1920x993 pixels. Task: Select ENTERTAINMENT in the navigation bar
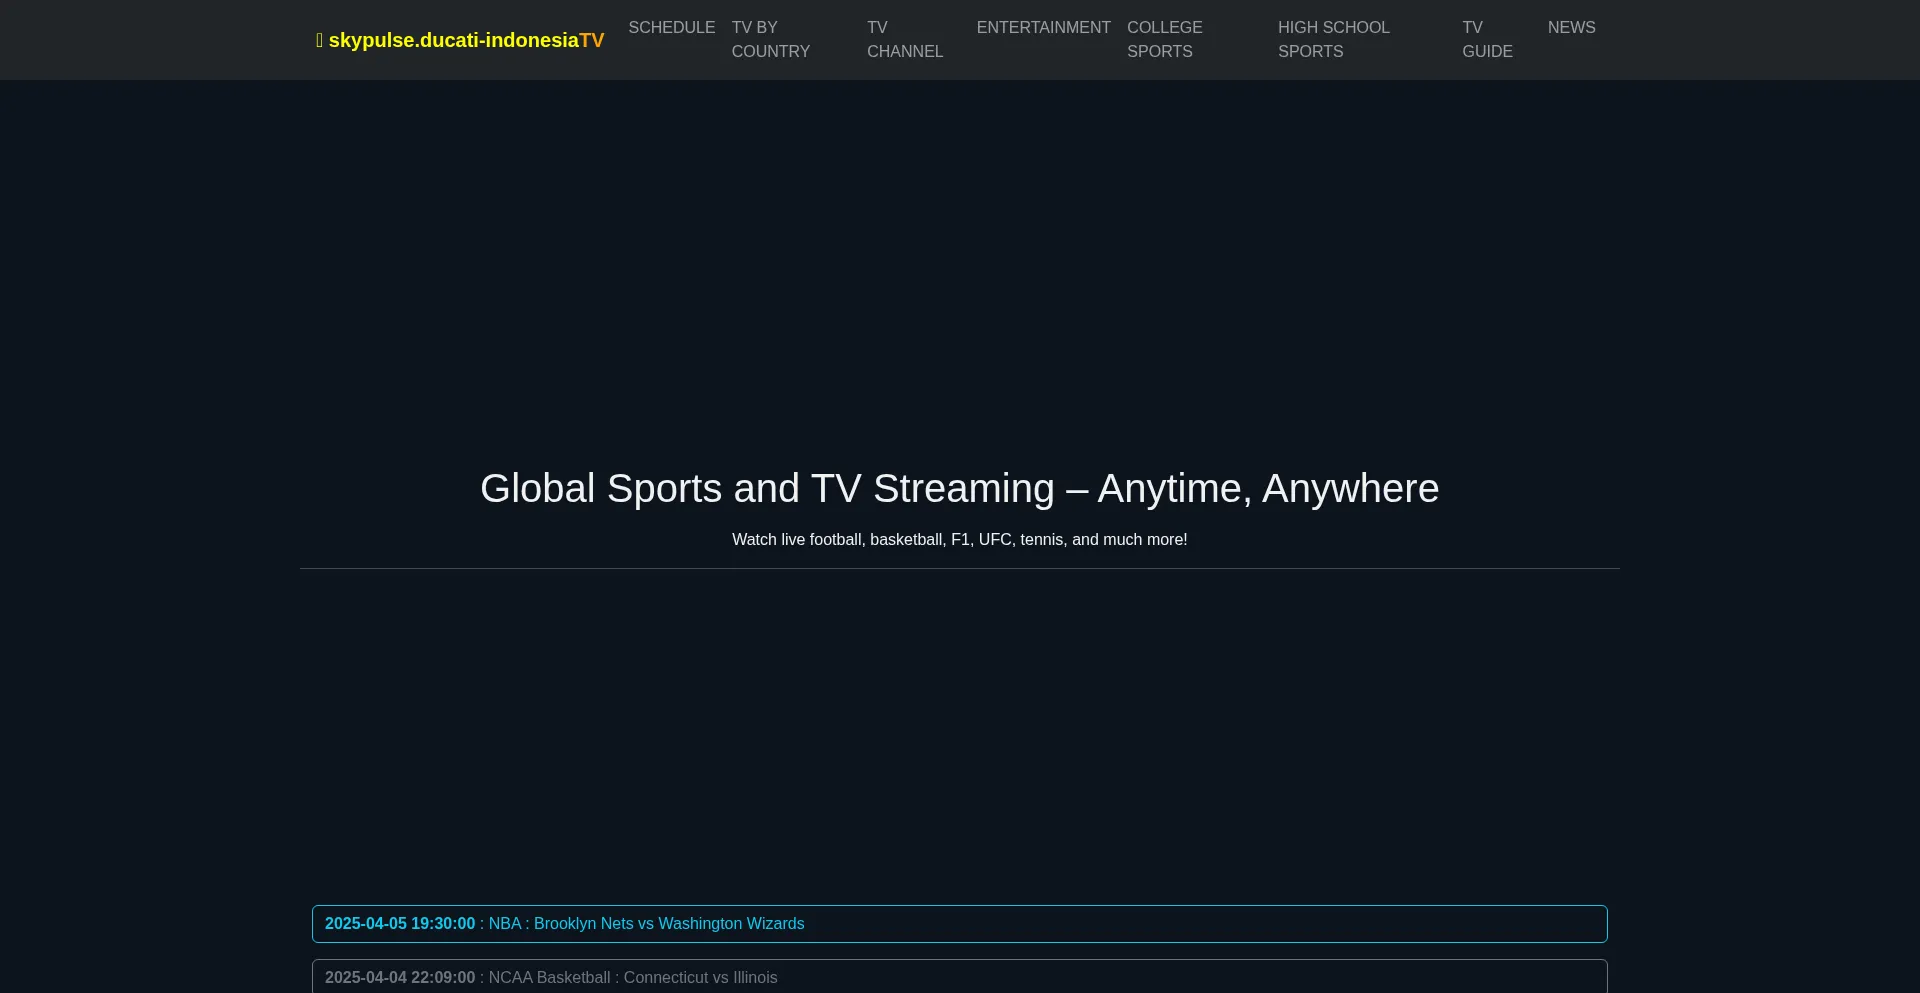[1043, 28]
